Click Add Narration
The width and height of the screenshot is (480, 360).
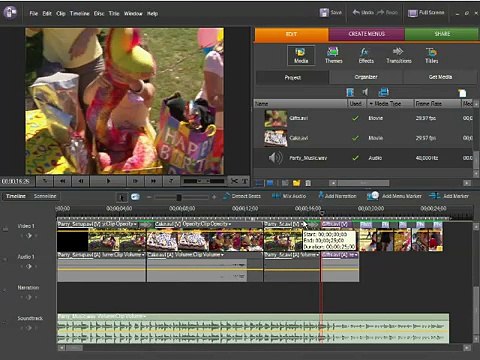point(337,196)
